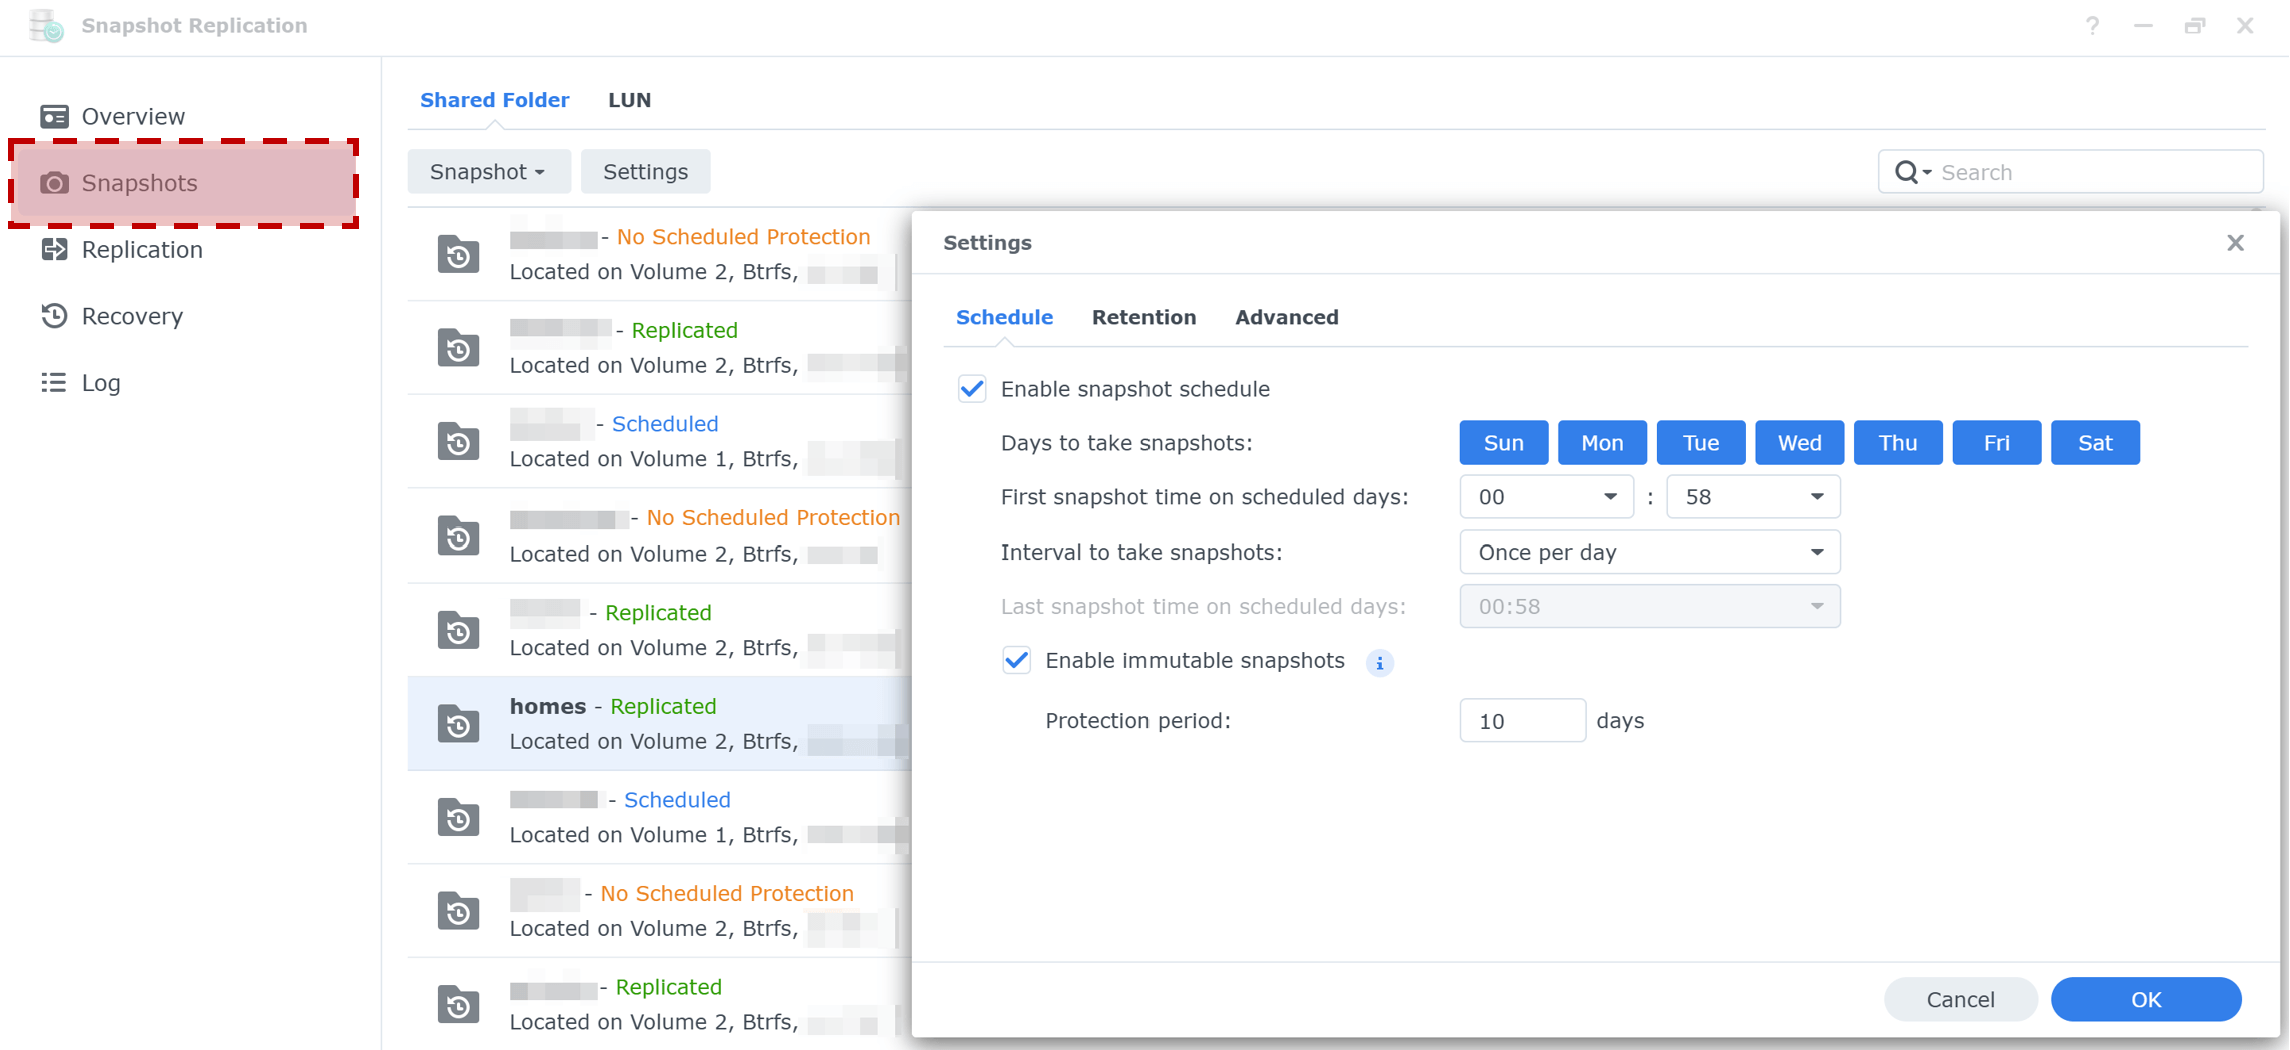Open the first snapshot hour dropdown
This screenshot has height=1050, width=2290.
point(1546,497)
